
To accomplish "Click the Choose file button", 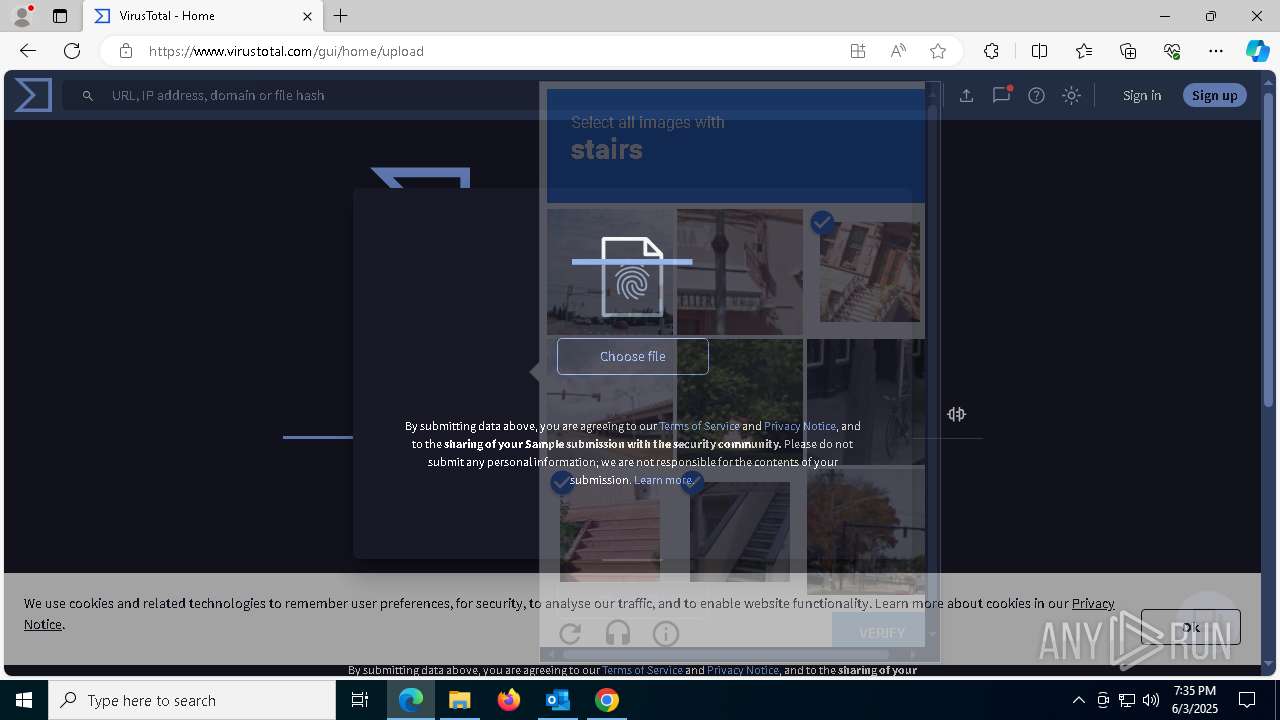I will (633, 356).
